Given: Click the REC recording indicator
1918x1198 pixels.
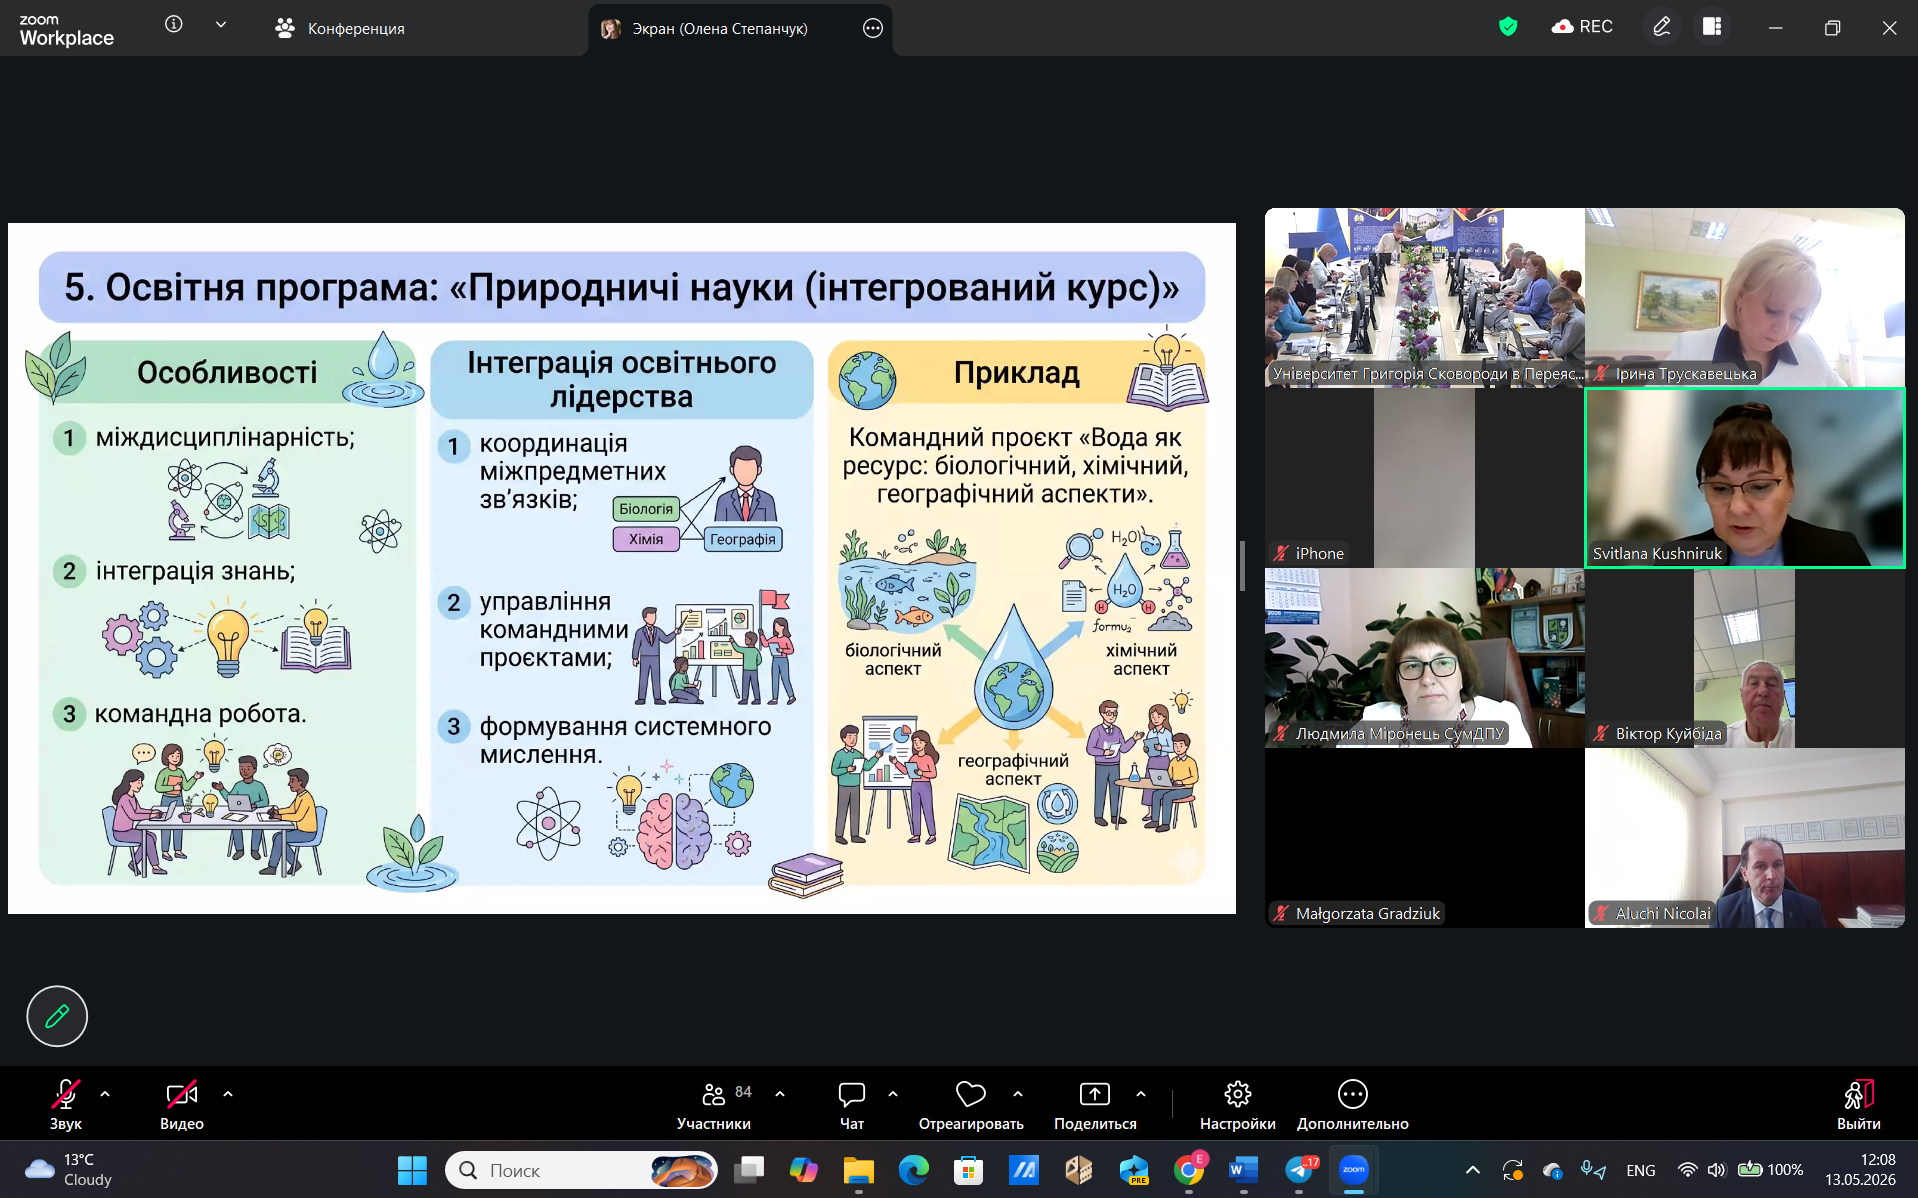Looking at the screenshot, I should tap(1582, 27).
